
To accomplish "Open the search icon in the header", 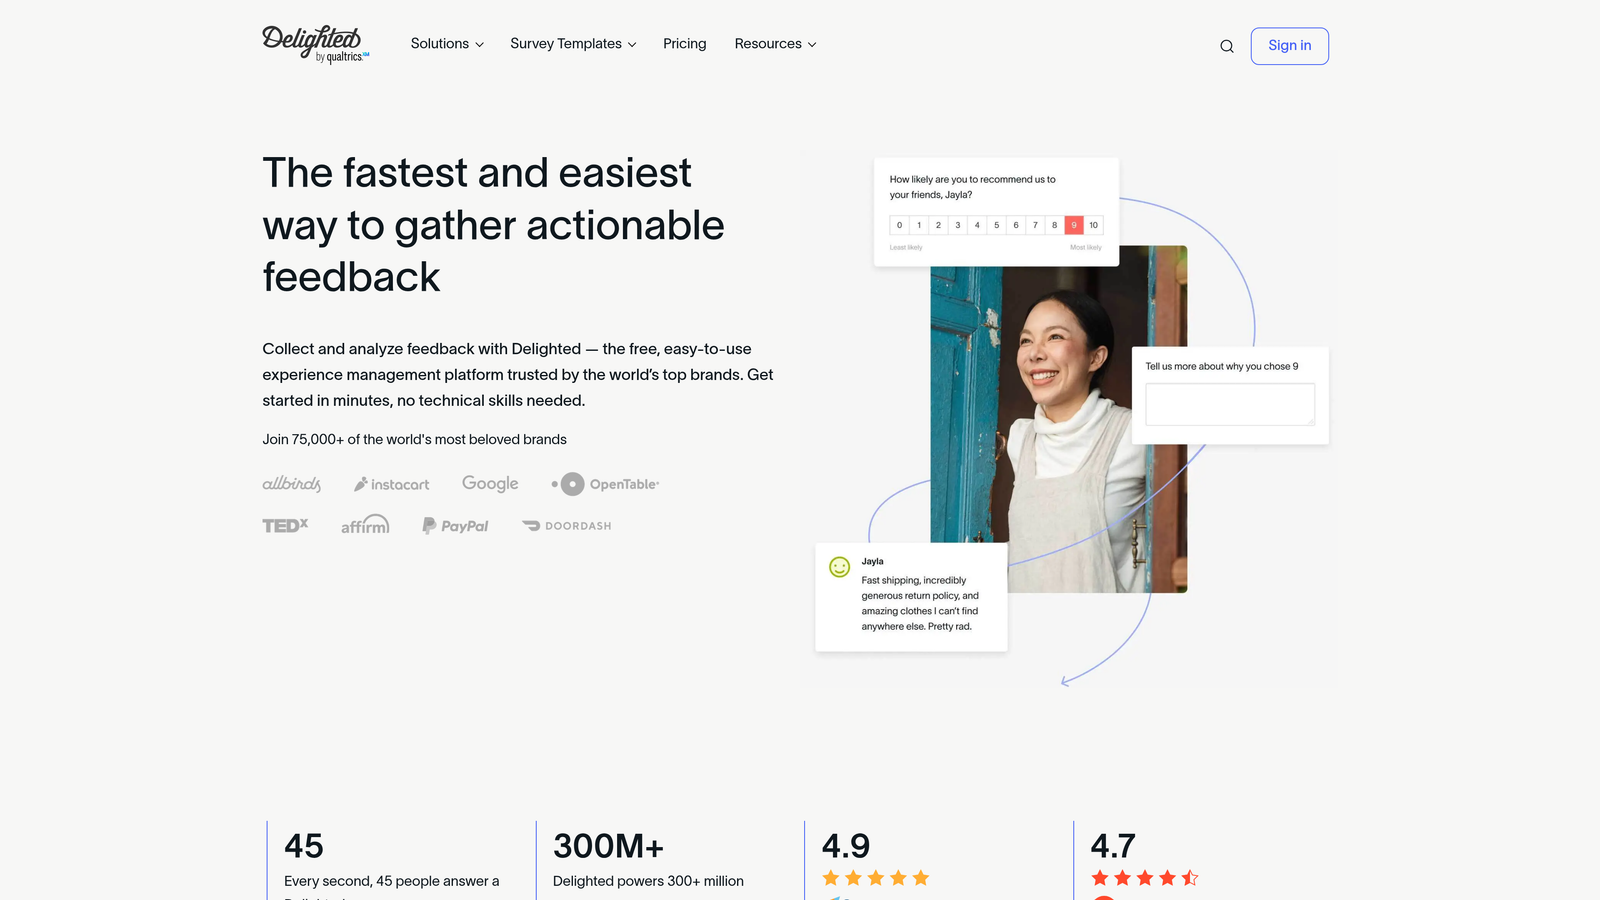I will click(x=1226, y=46).
